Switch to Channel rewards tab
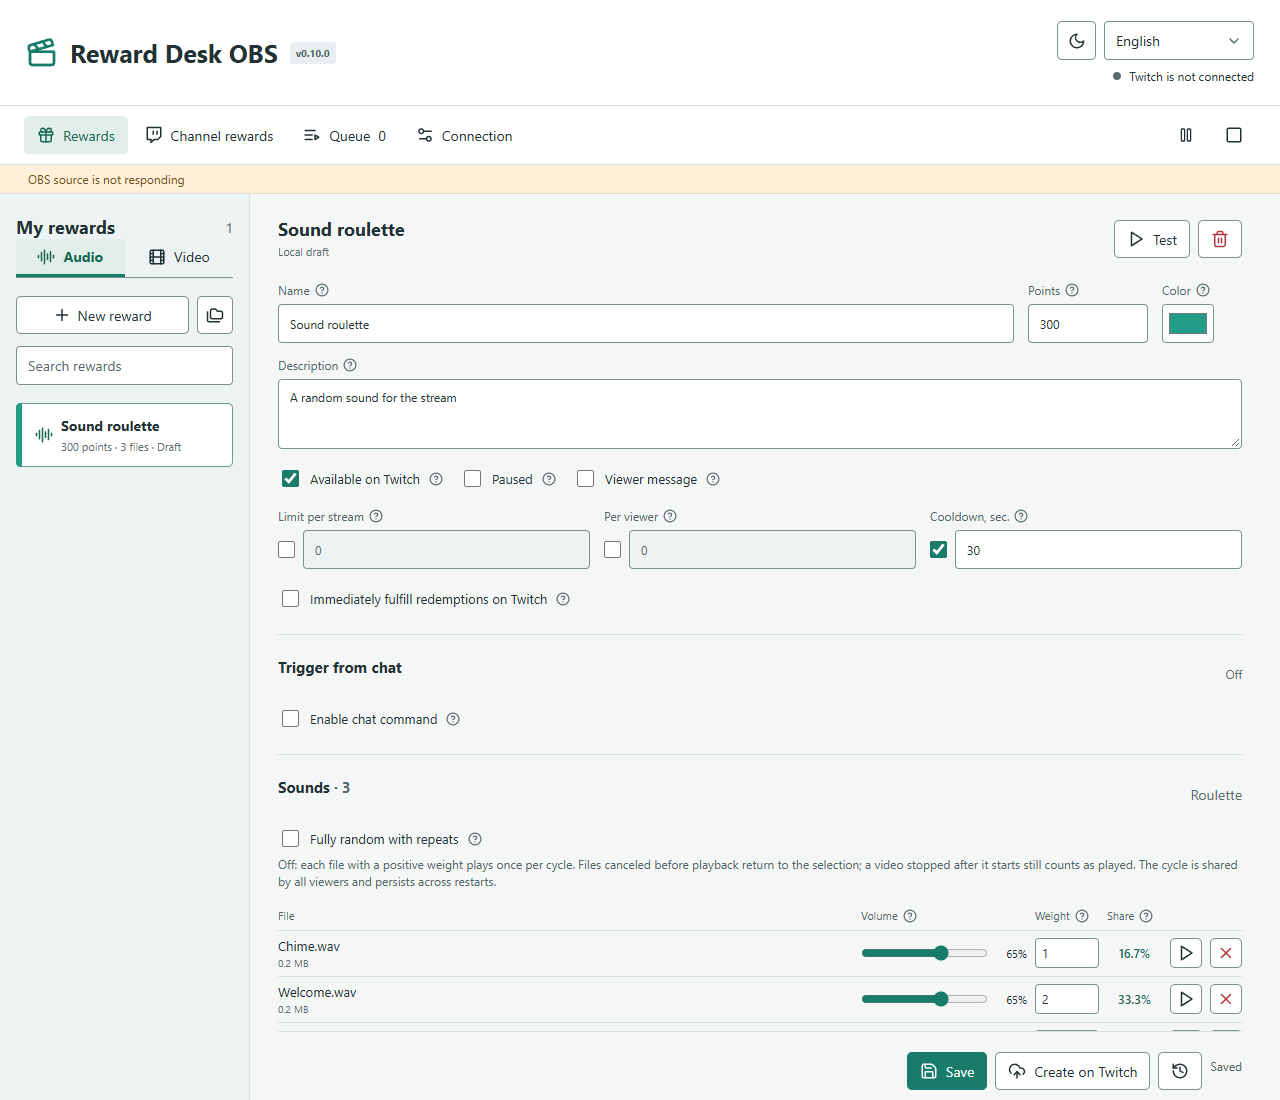The image size is (1280, 1100). 210,135
